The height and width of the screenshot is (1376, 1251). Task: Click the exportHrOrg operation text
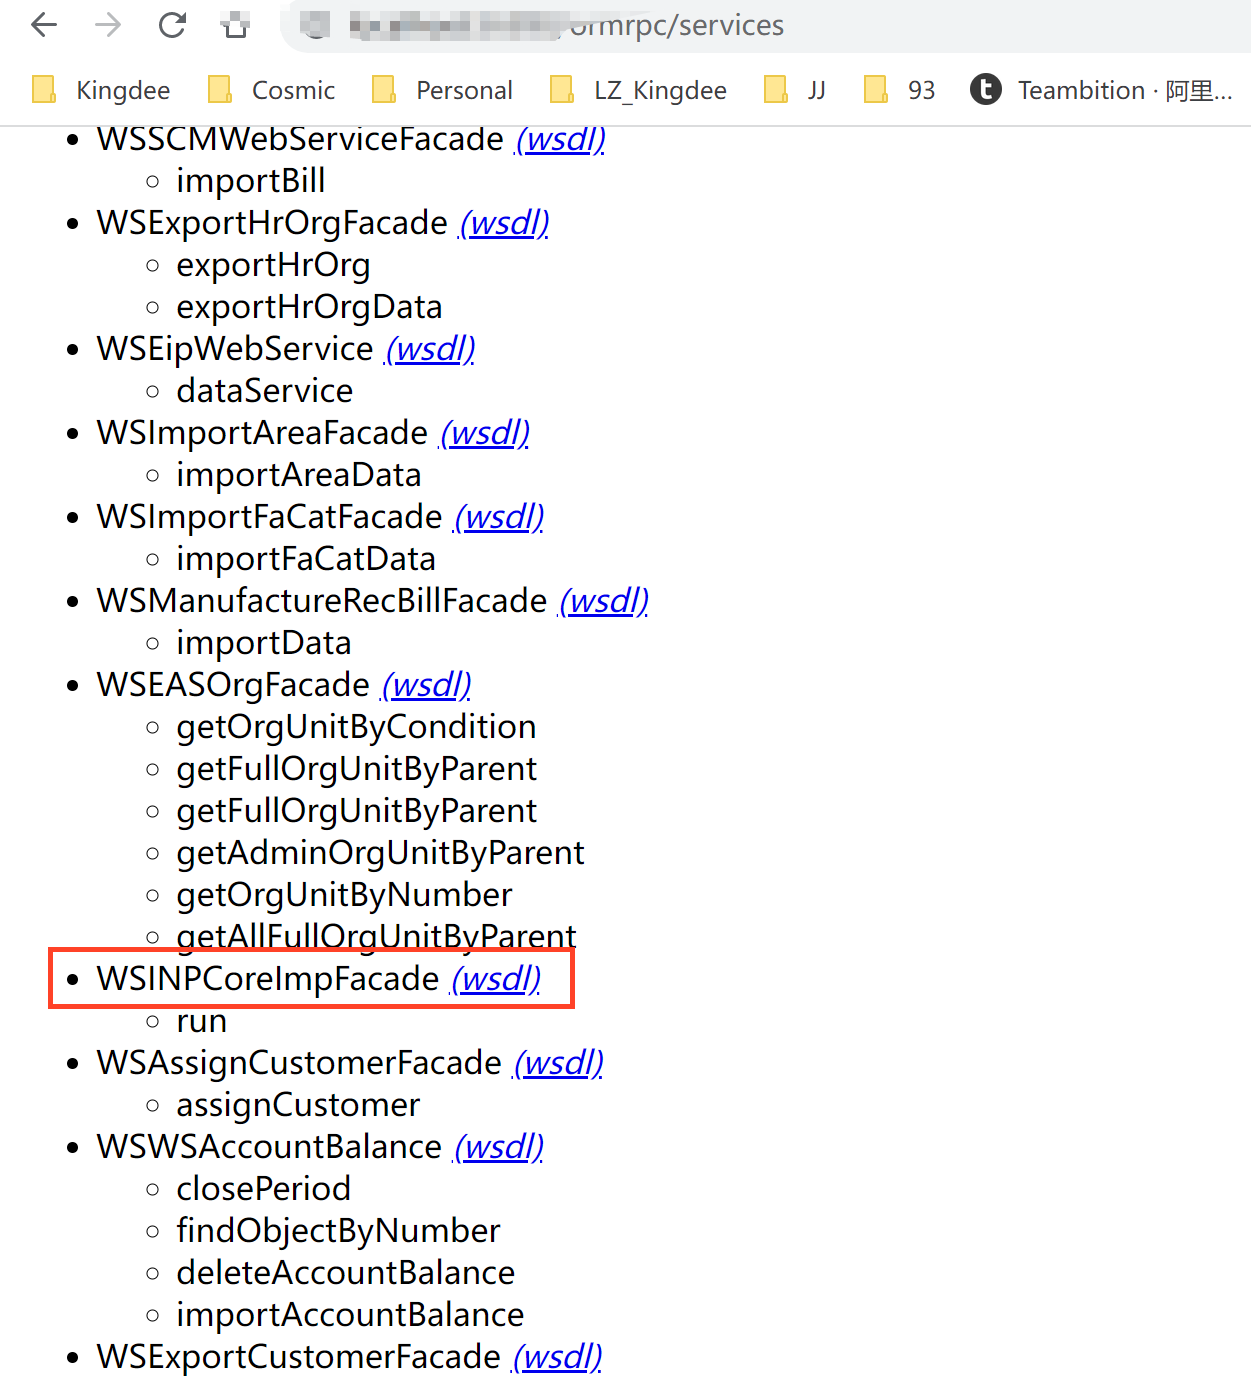[274, 265]
